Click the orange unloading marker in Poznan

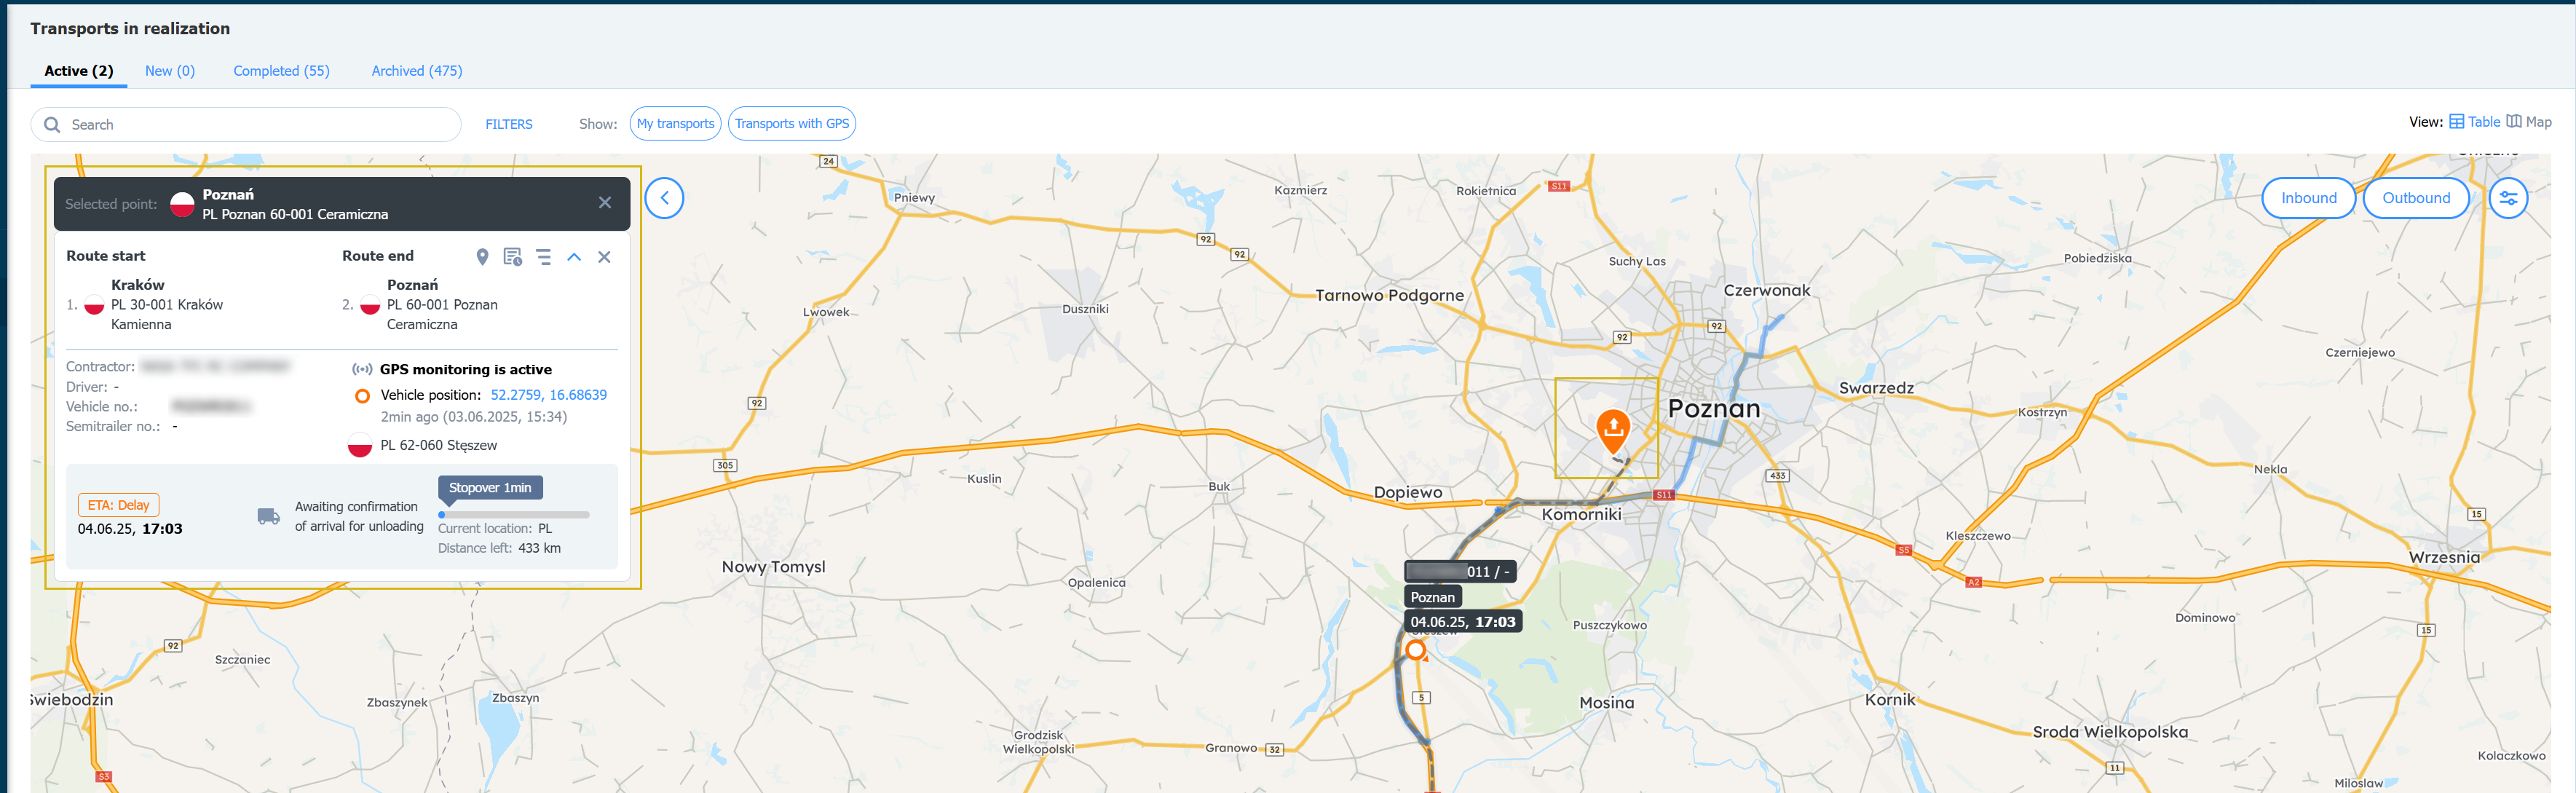[x=1612, y=430]
